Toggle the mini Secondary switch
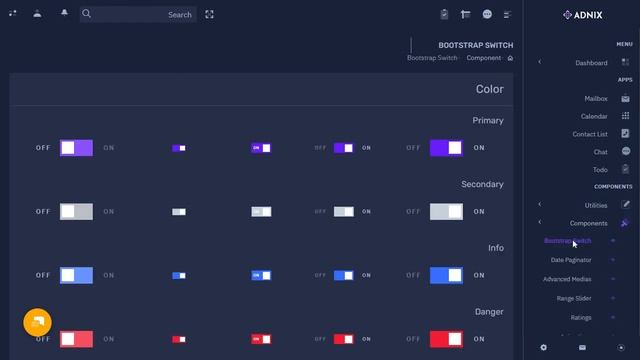This screenshot has width=640, height=360. coord(179,211)
